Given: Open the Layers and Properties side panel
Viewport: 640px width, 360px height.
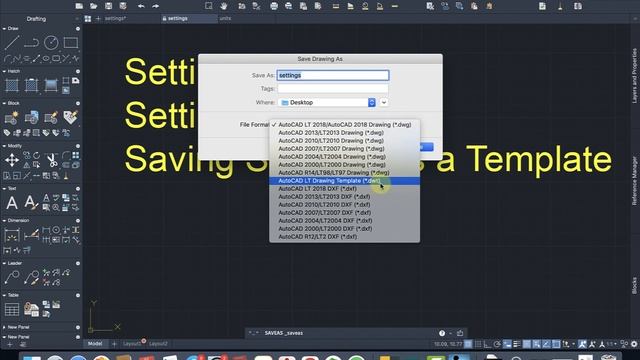Looking at the screenshot, I should [x=634, y=76].
